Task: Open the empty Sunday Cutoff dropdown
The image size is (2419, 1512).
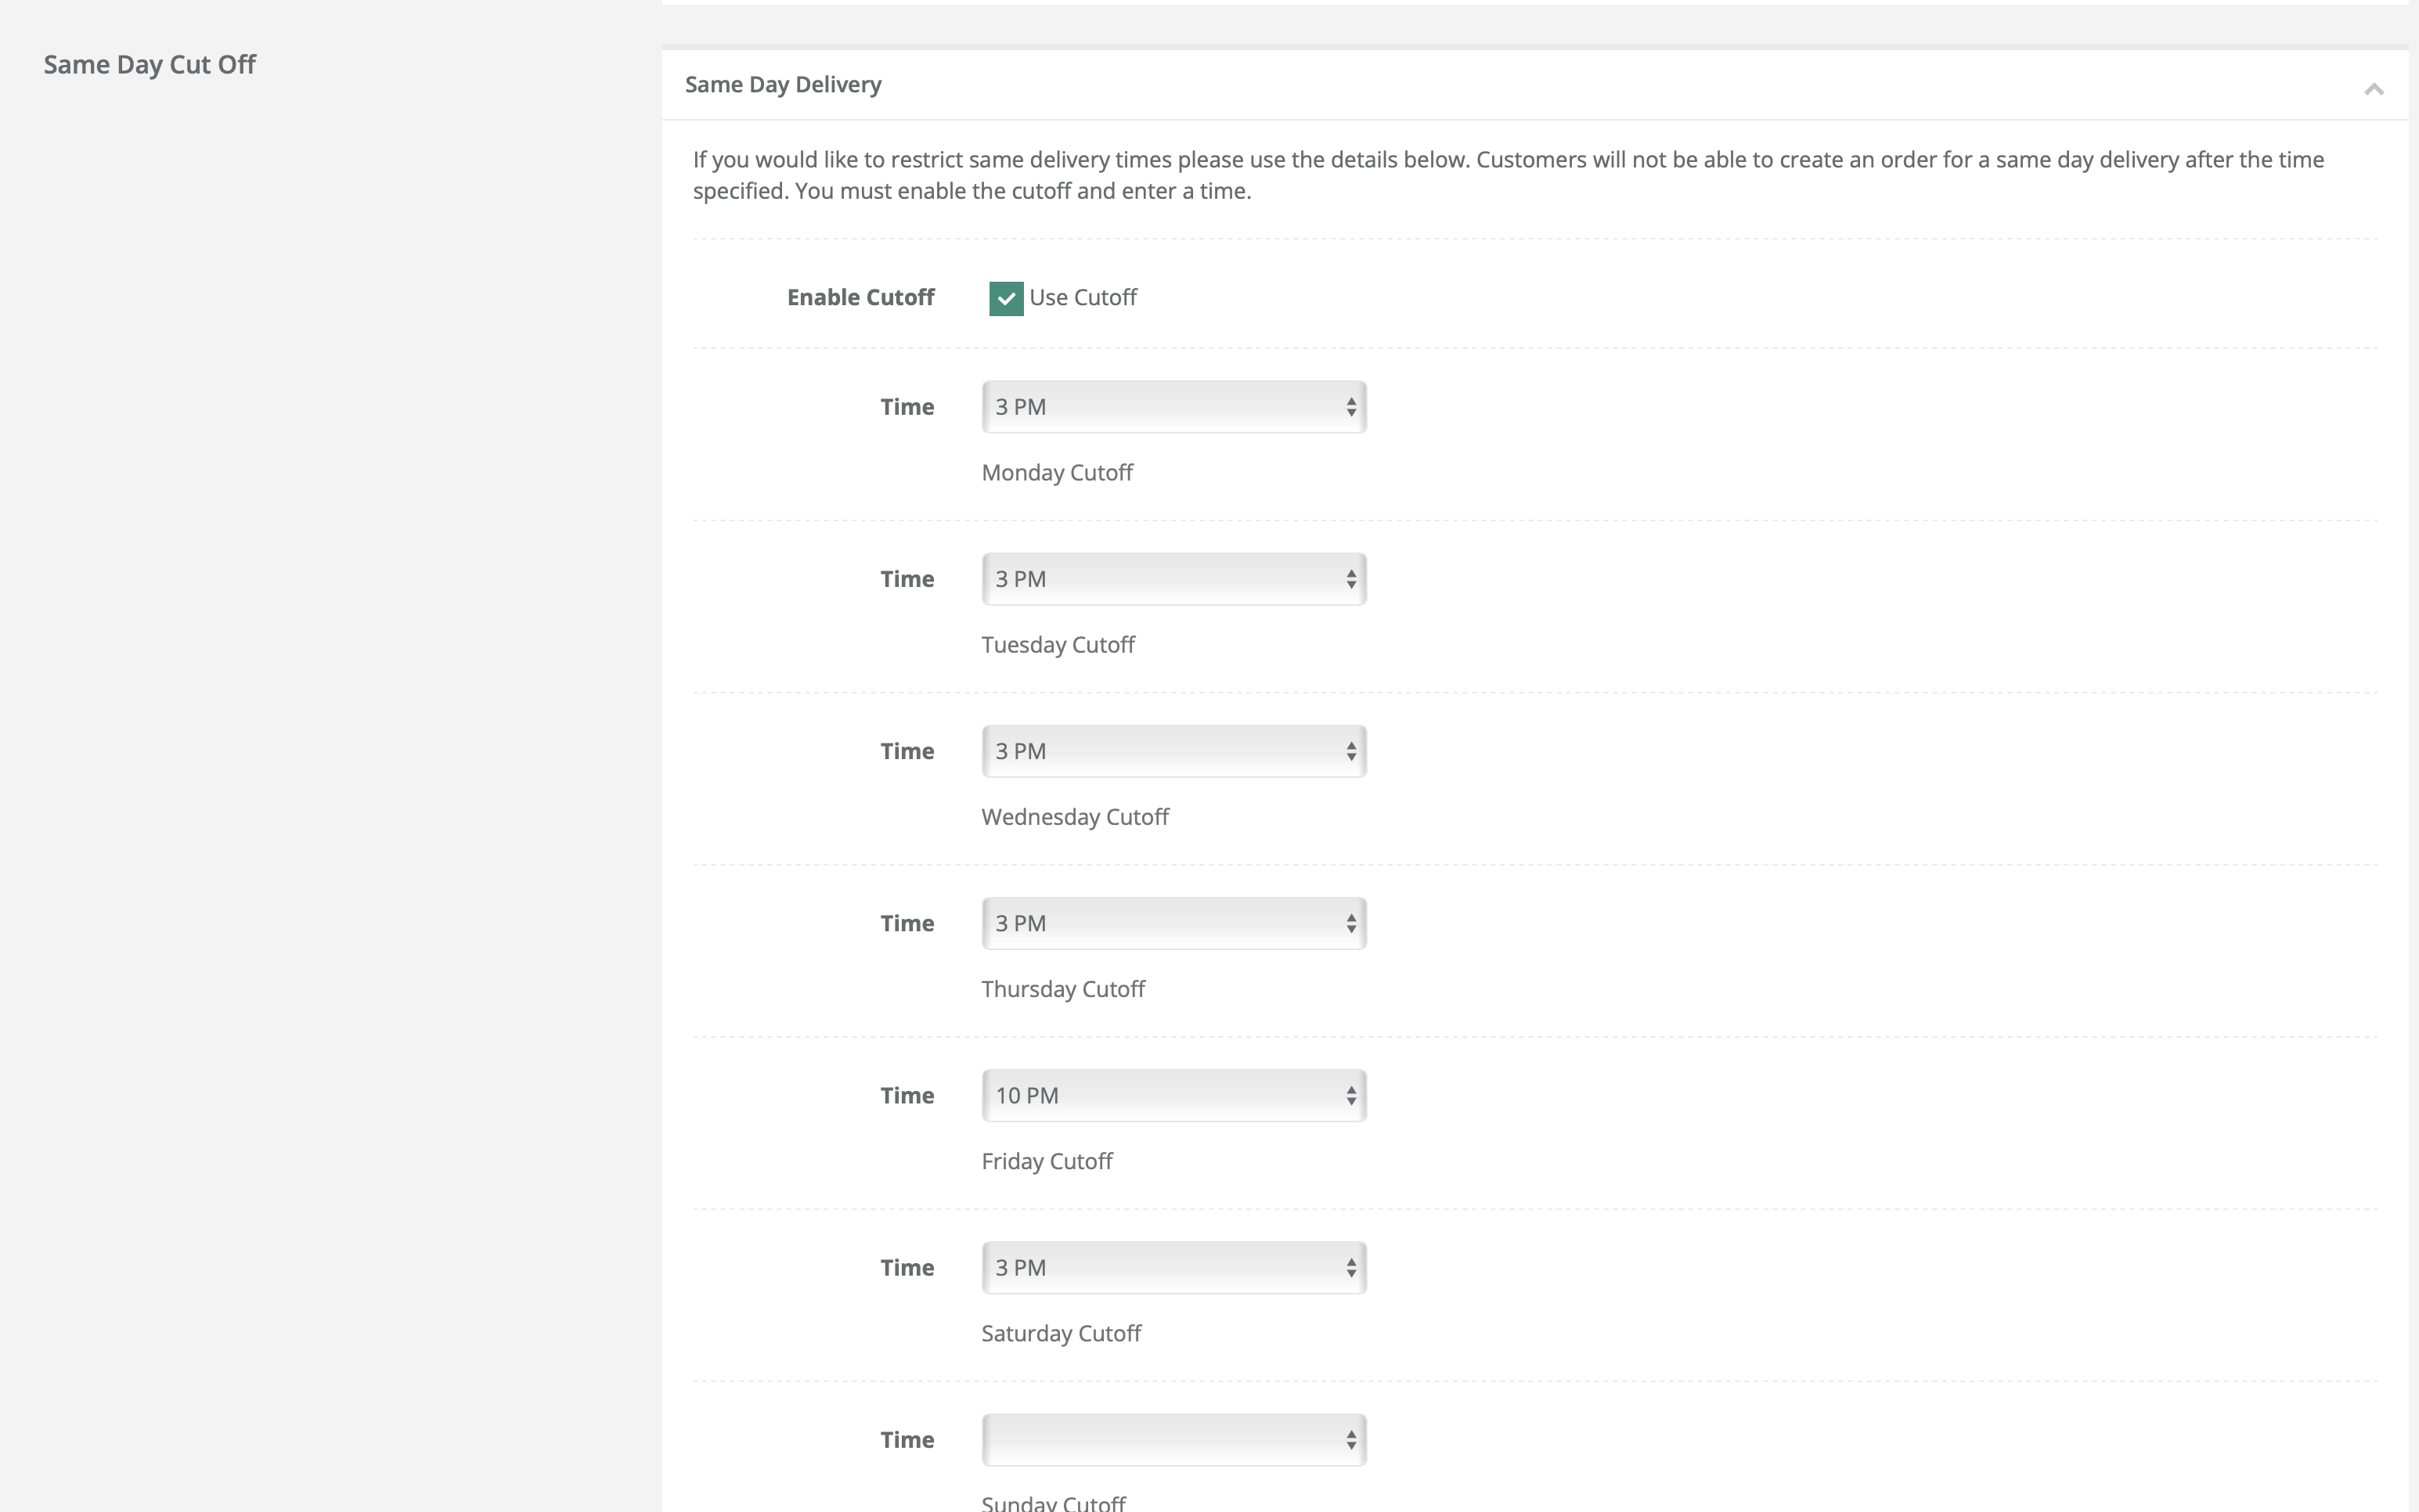Action: click(1173, 1439)
